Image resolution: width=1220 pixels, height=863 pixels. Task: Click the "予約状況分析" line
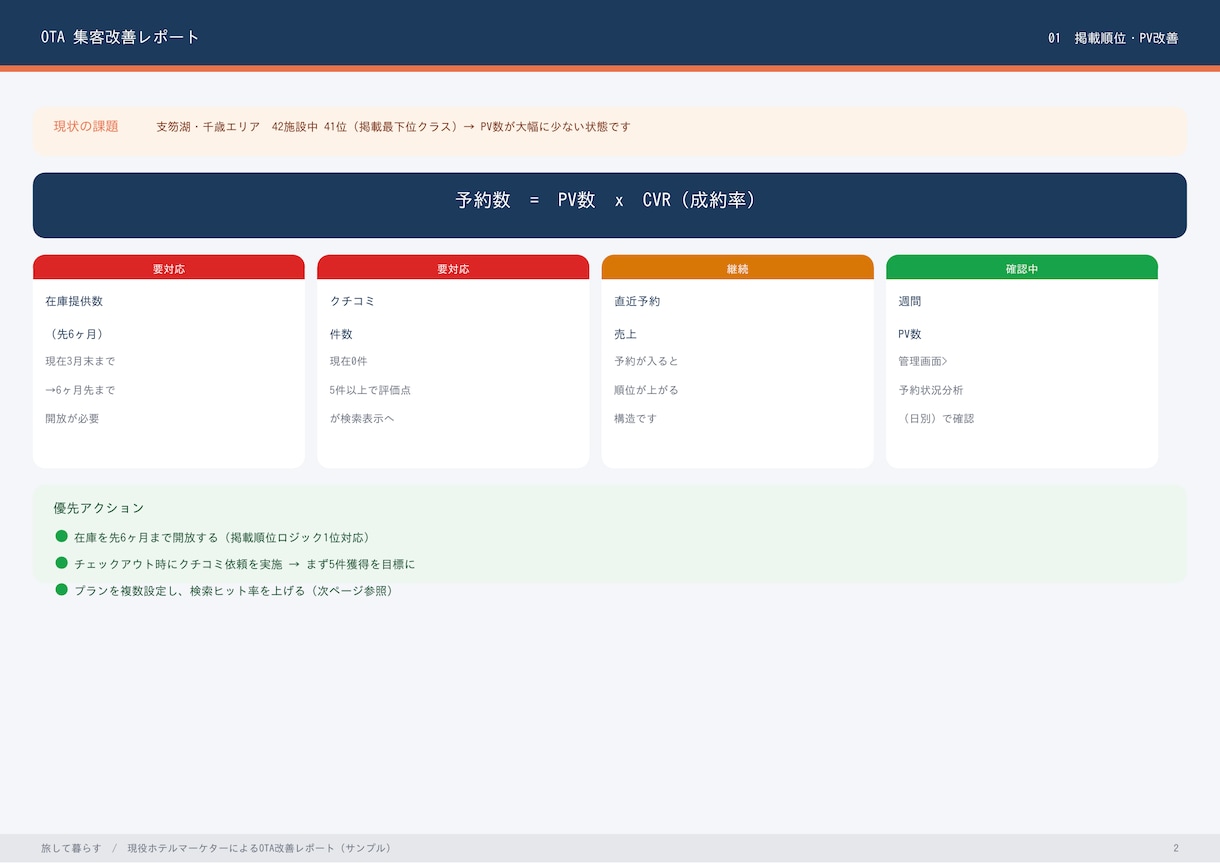(x=931, y=390)
